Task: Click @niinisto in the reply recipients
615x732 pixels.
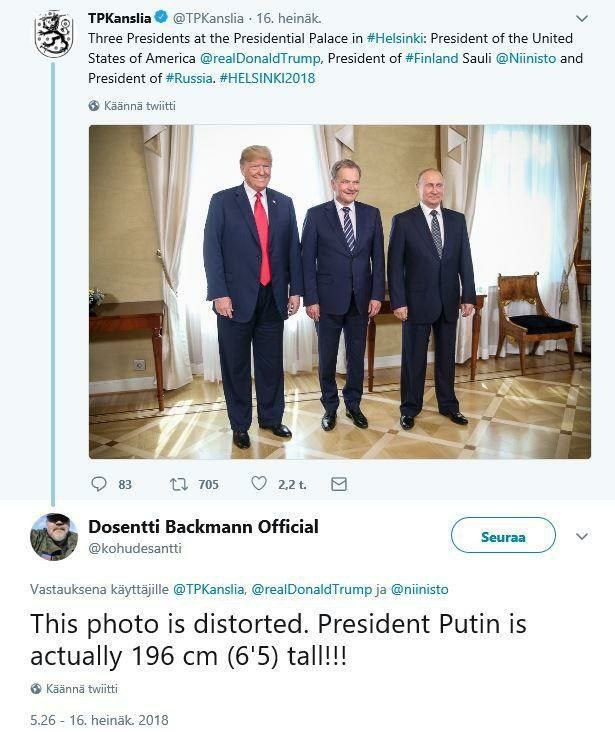Action: coord(422,590)
